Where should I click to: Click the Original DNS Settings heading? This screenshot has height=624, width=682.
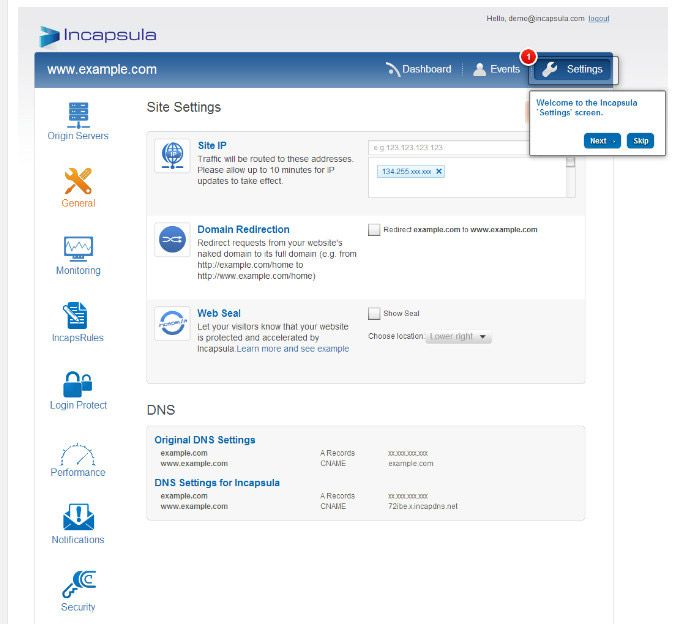[205, 440]
